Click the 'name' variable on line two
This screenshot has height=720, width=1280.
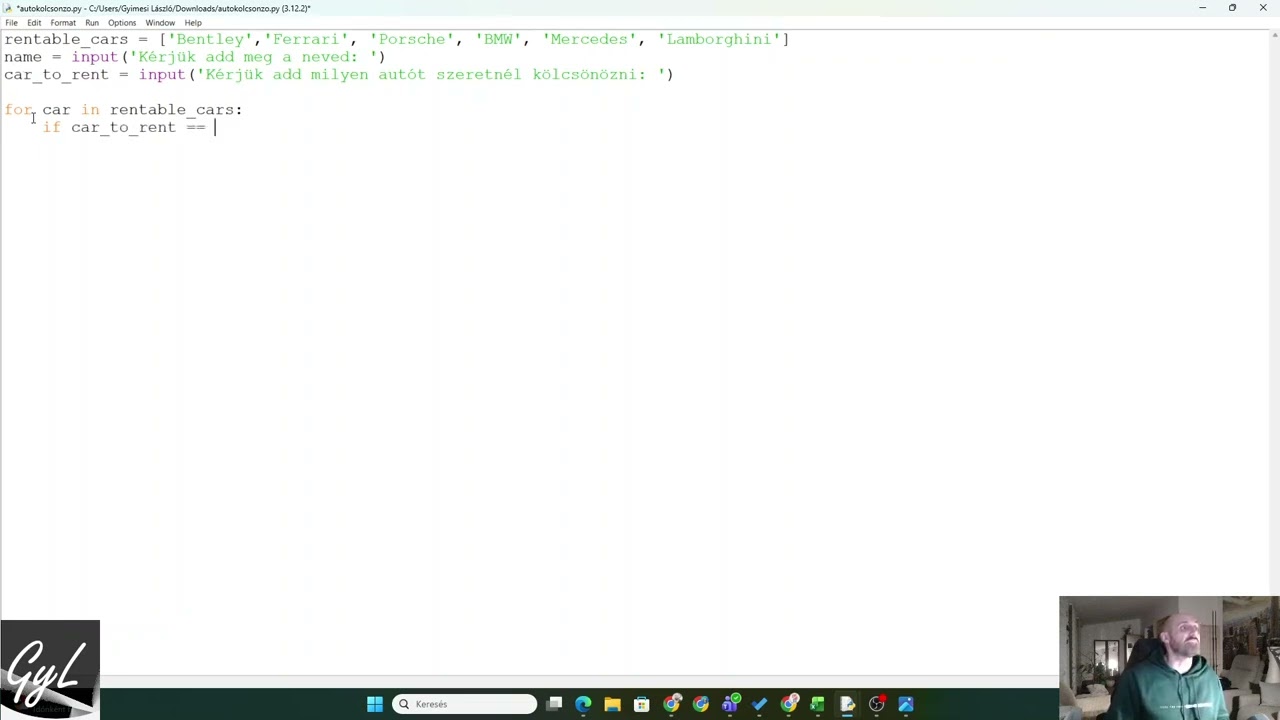click(23, 57)
